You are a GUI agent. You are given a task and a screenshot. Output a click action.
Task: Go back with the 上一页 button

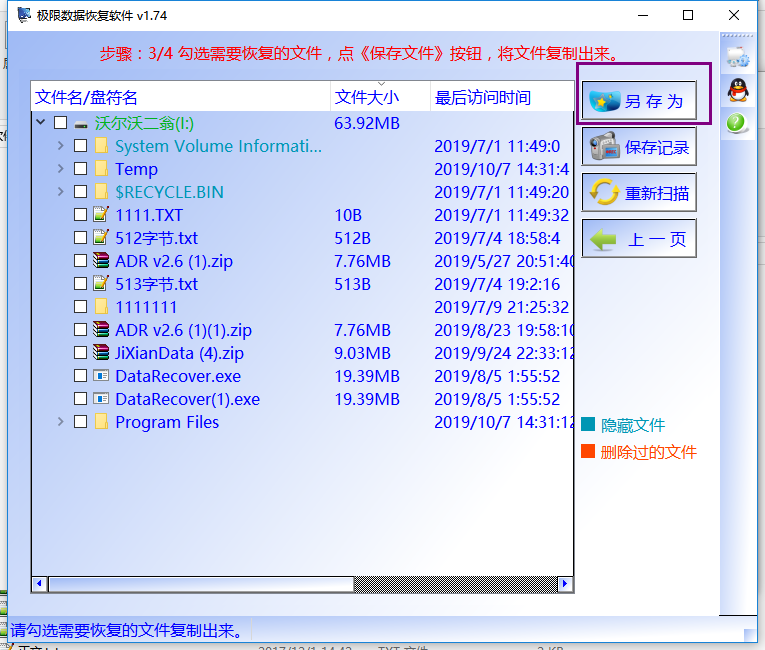point(639,239)
